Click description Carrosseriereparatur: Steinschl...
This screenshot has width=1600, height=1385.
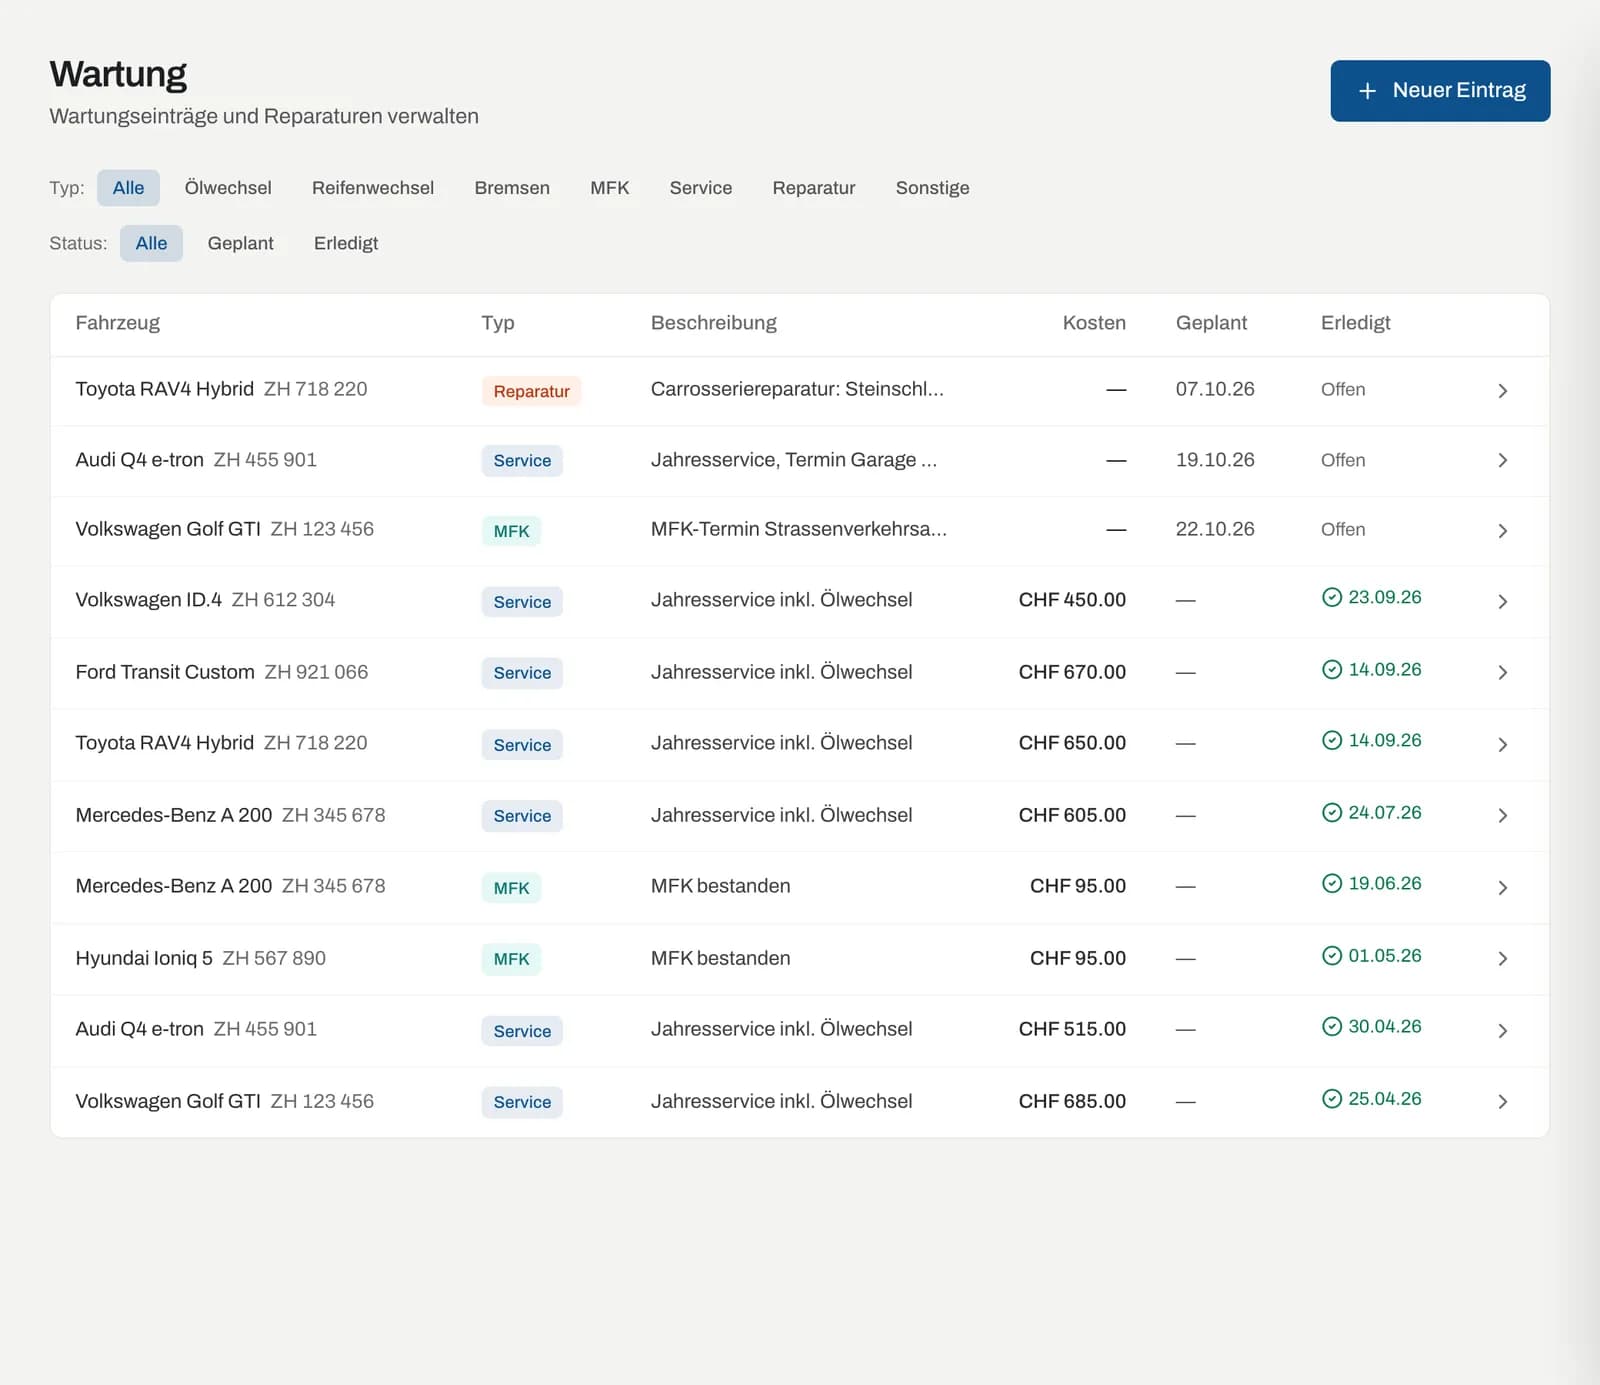point(797,389)
